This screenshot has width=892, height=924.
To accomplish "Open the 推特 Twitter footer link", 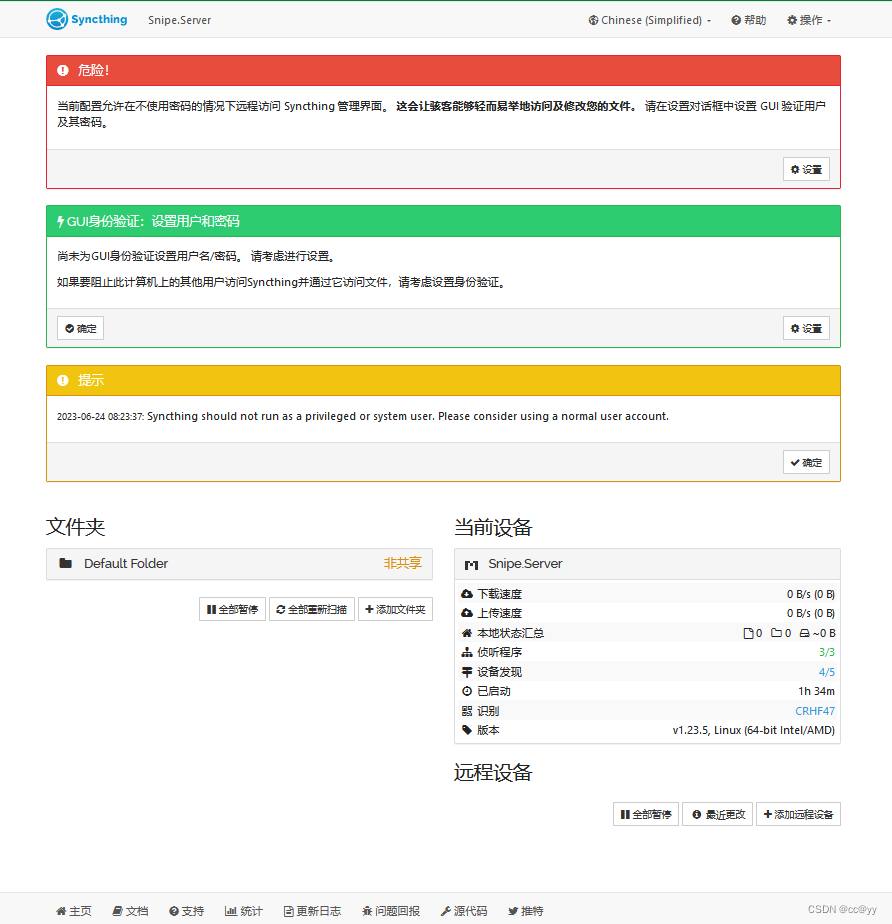I will (526, 911).
